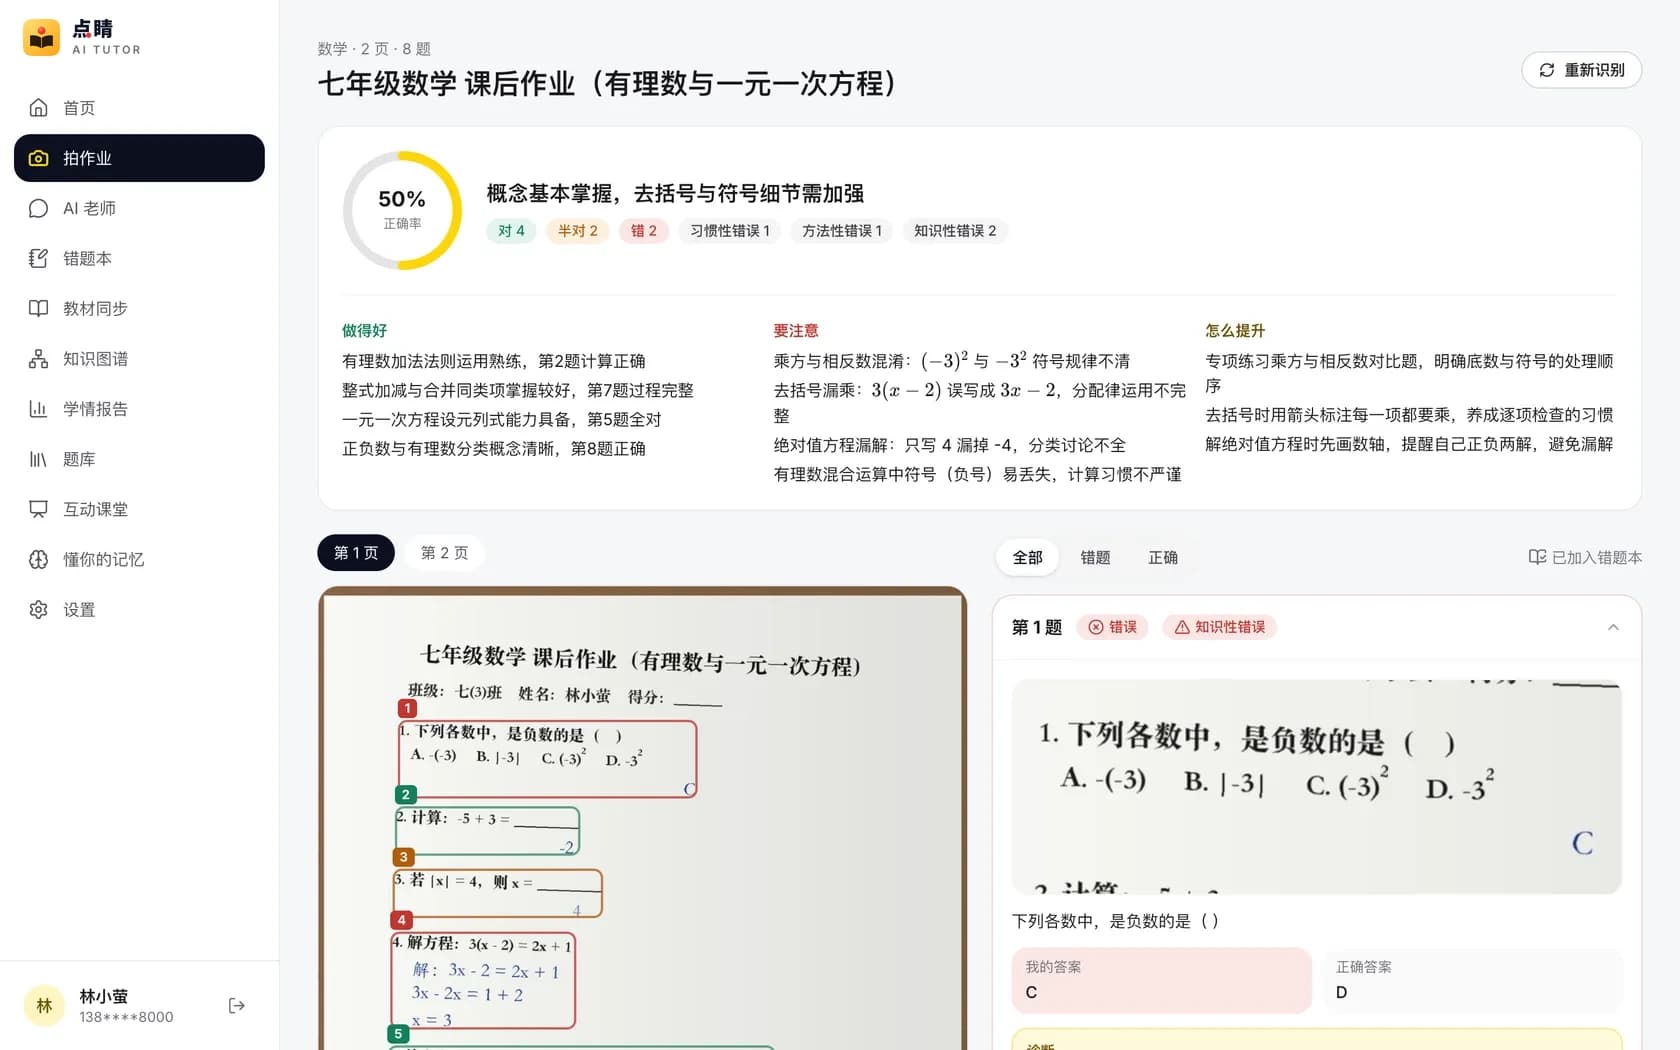The height and width of the screenshot is (1050, 1680).
Task: Click the 我的答案 C box
Action: (x=1161, y=980)
